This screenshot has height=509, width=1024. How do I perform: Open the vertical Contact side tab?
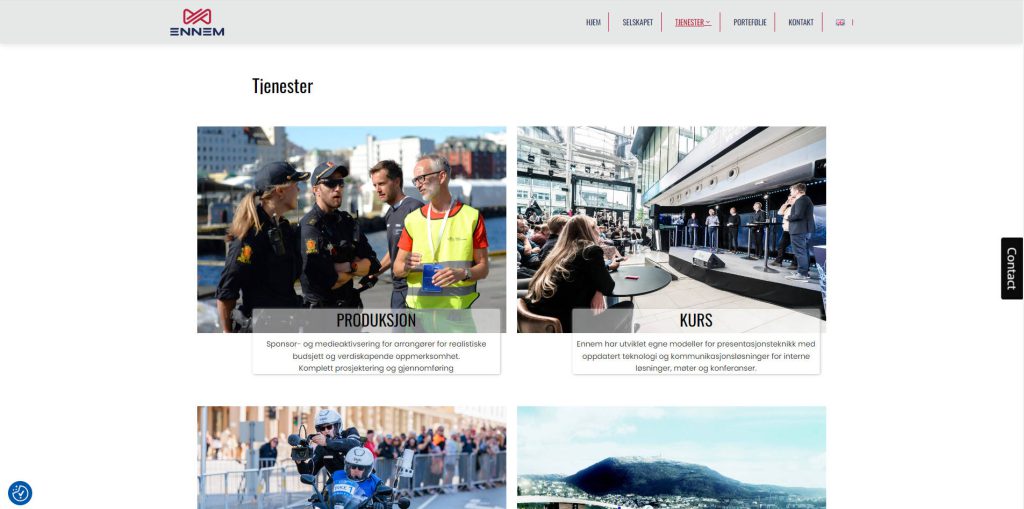click(1012, 269)
